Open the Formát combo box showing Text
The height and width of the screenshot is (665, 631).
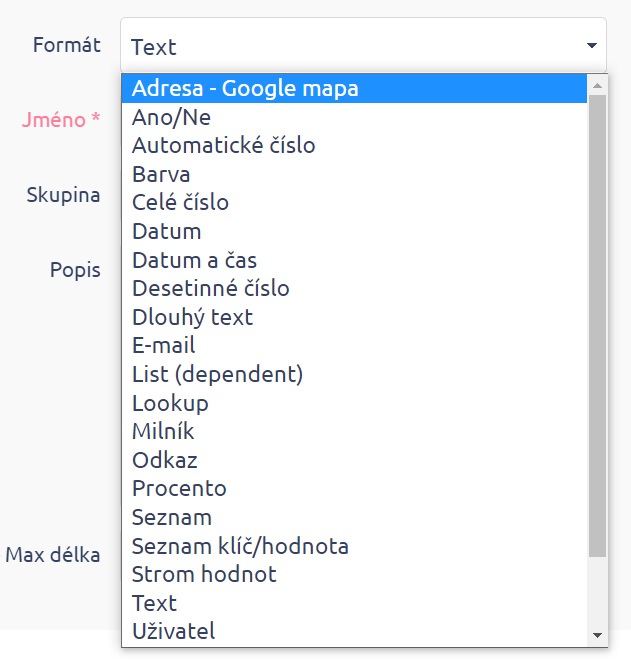coord(362,46)
